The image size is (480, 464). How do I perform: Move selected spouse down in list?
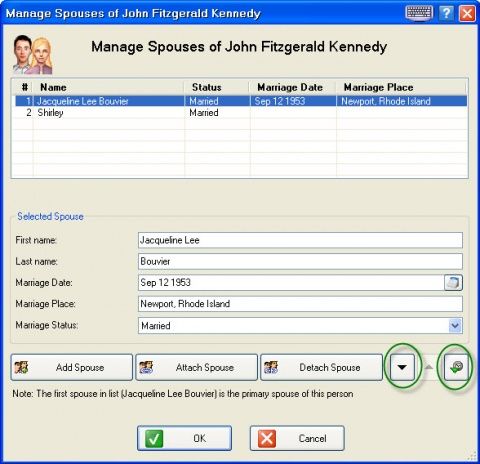tap(402, 367)
